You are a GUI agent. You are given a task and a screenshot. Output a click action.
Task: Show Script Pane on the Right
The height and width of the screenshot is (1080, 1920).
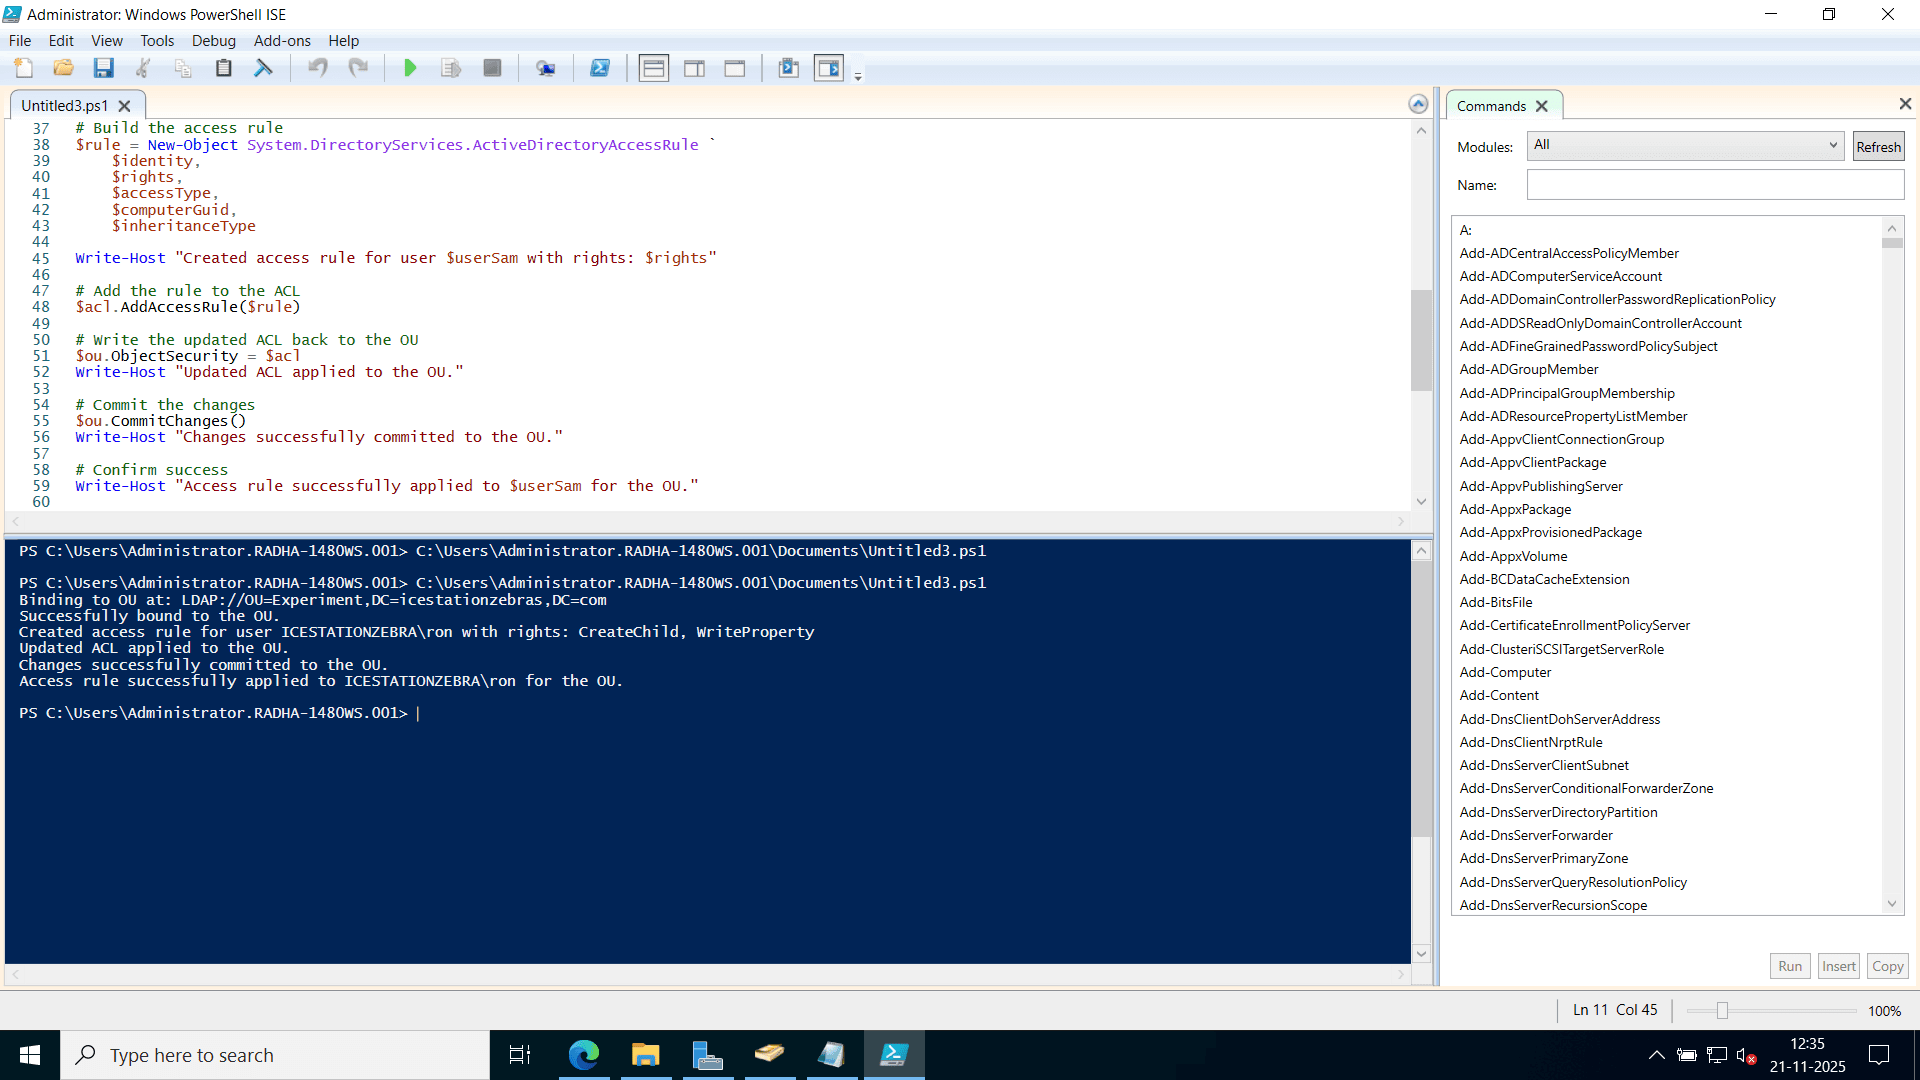tap(694, 68)
